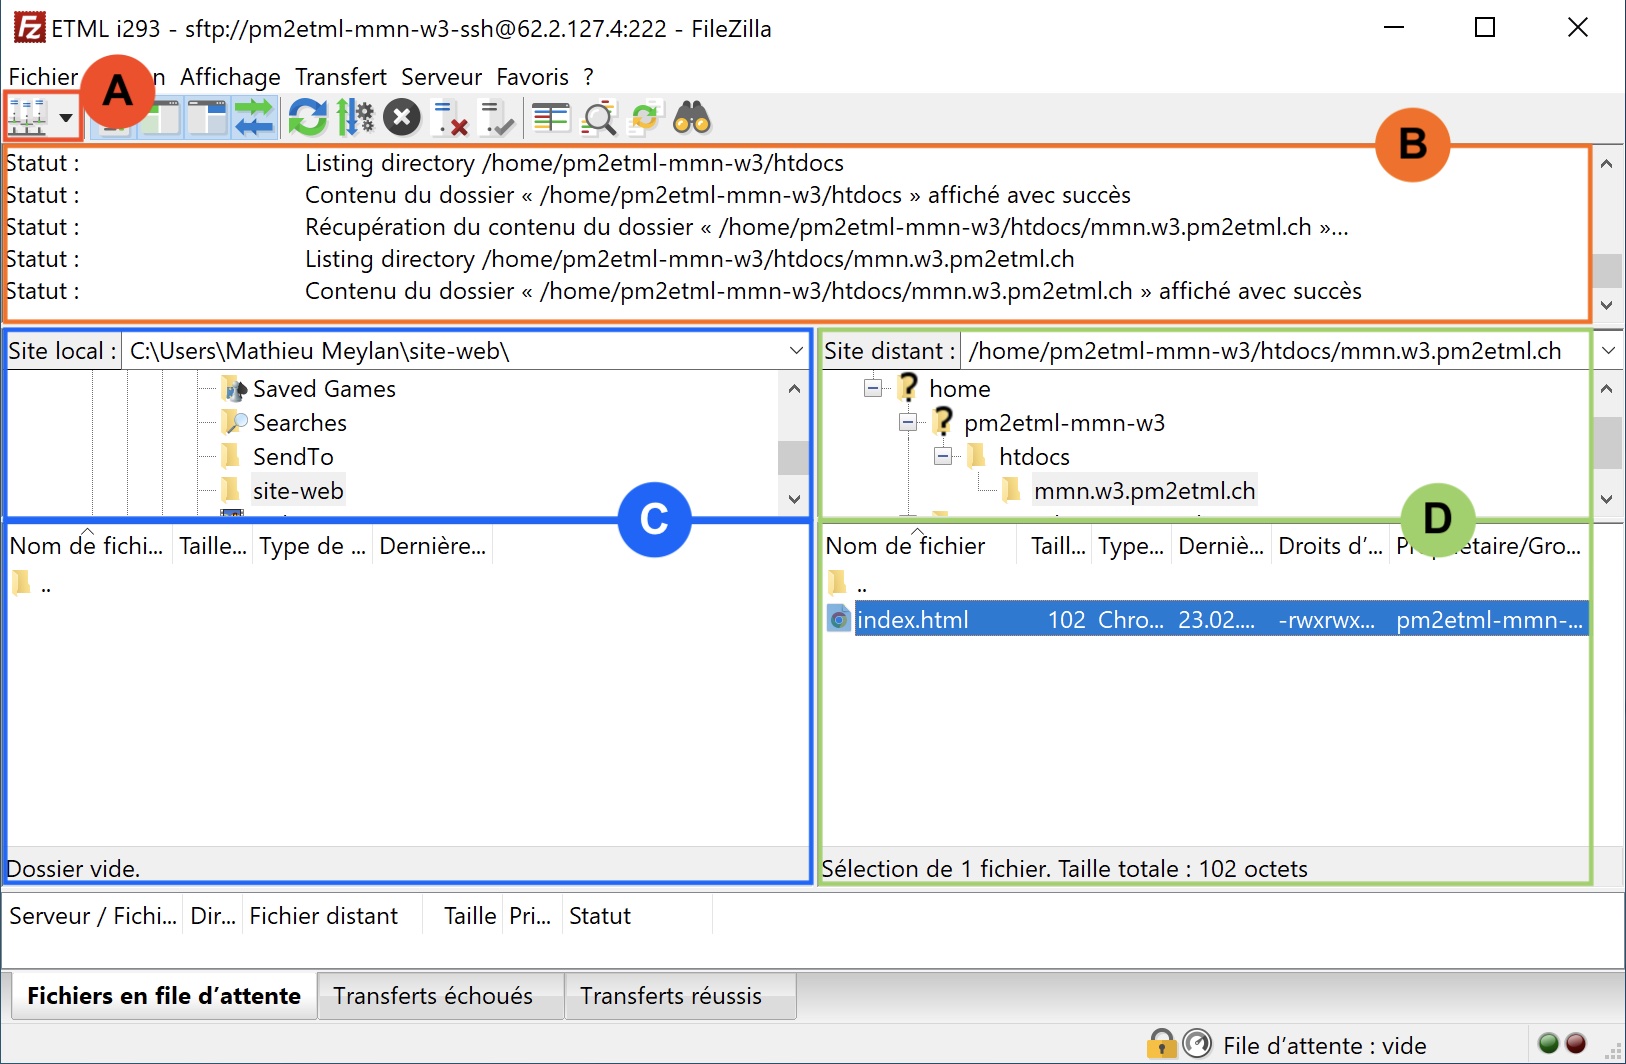Click the speed limits gauge icon

[1197, 1044]
